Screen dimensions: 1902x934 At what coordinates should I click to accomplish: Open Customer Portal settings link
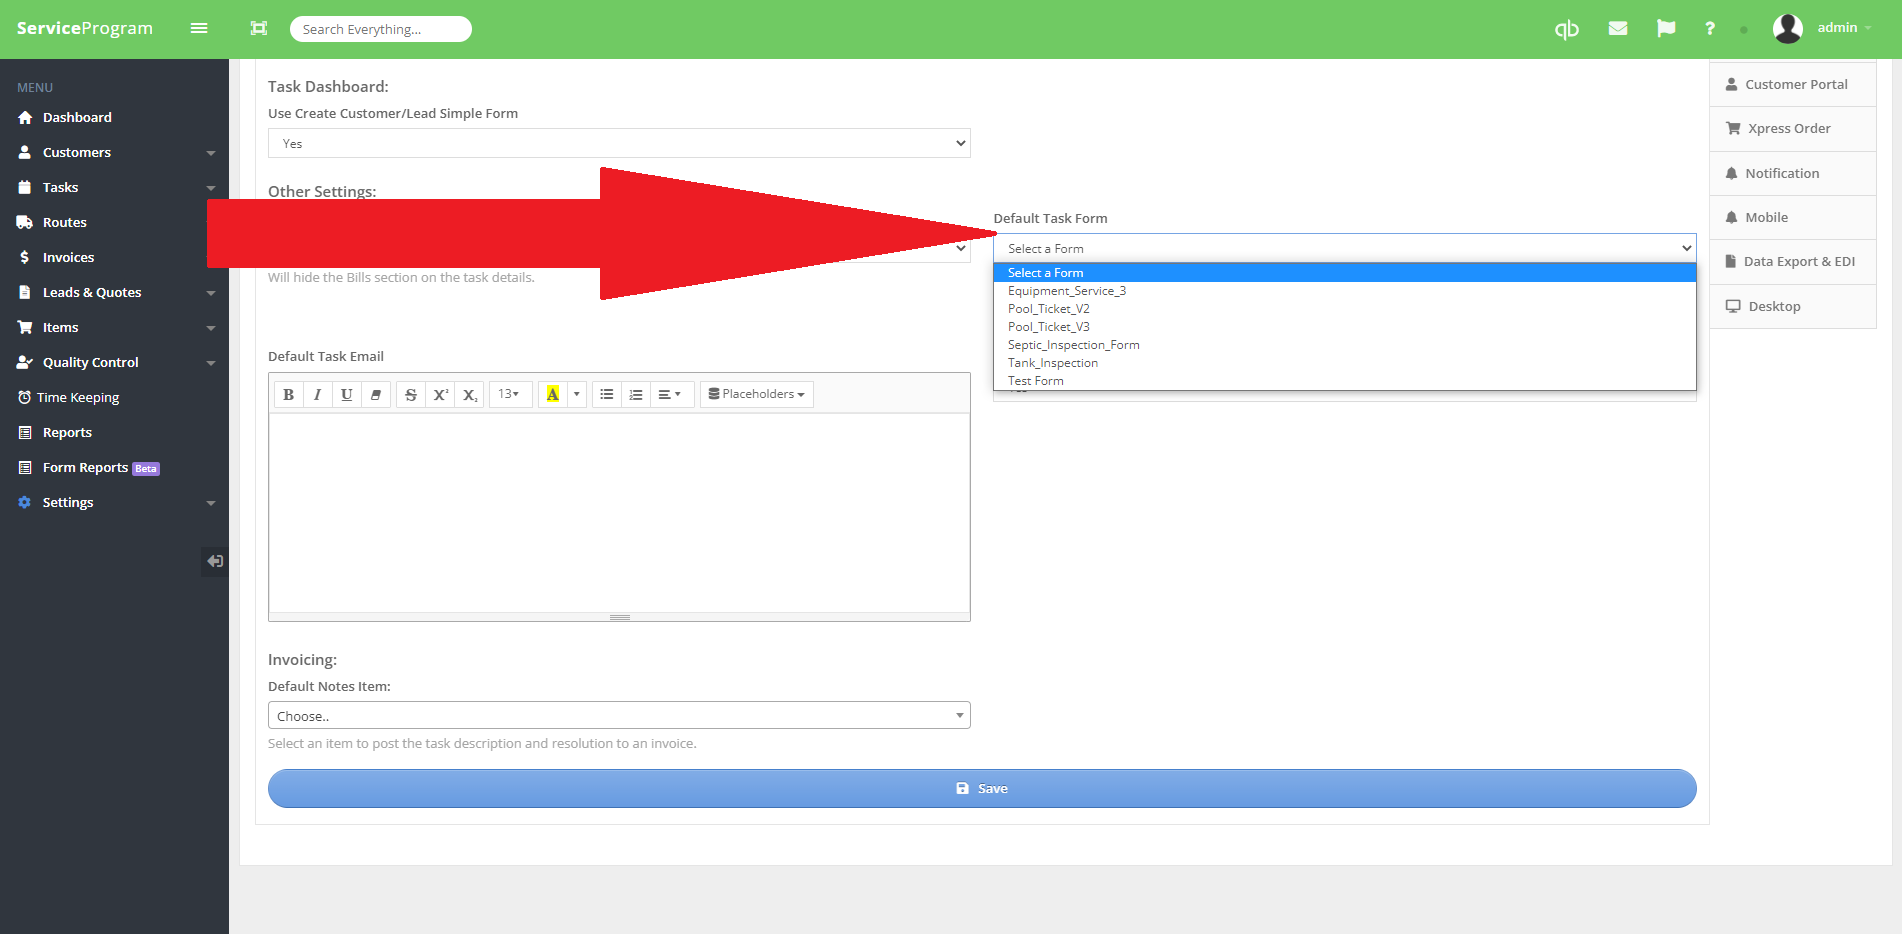click(1795, 85)
